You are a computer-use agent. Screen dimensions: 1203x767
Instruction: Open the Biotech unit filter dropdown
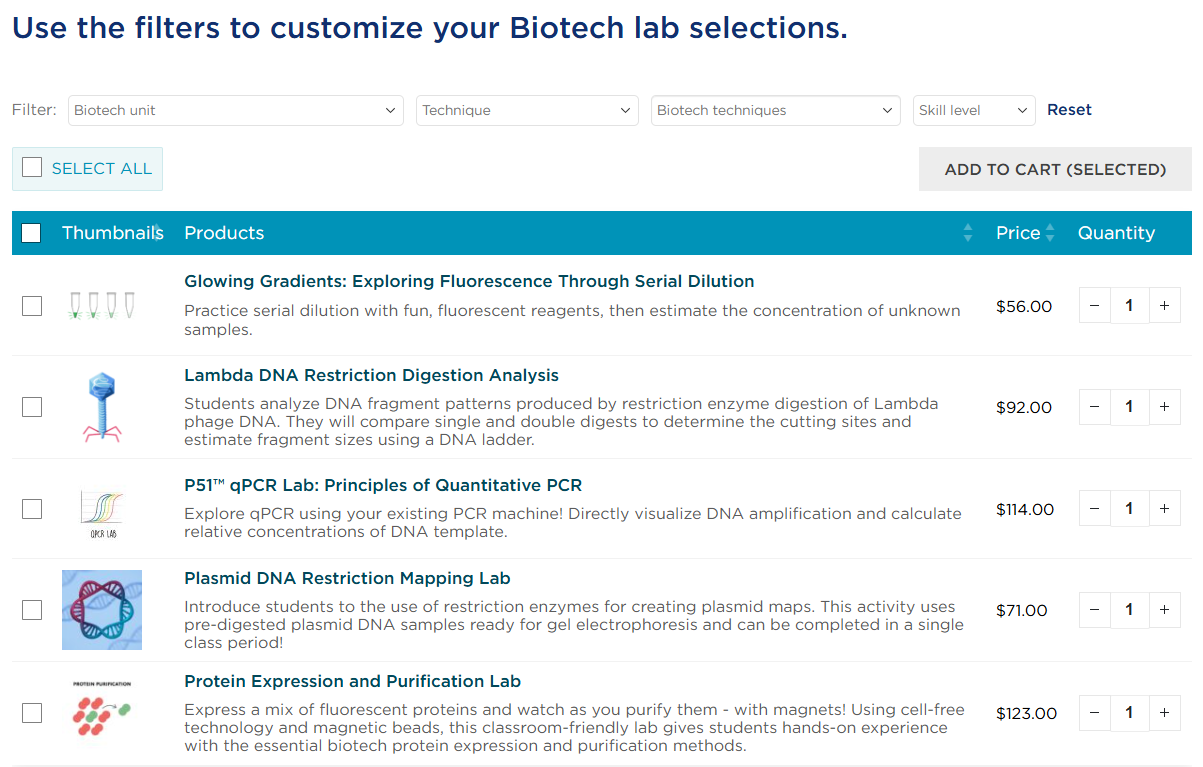pos(235,110)
